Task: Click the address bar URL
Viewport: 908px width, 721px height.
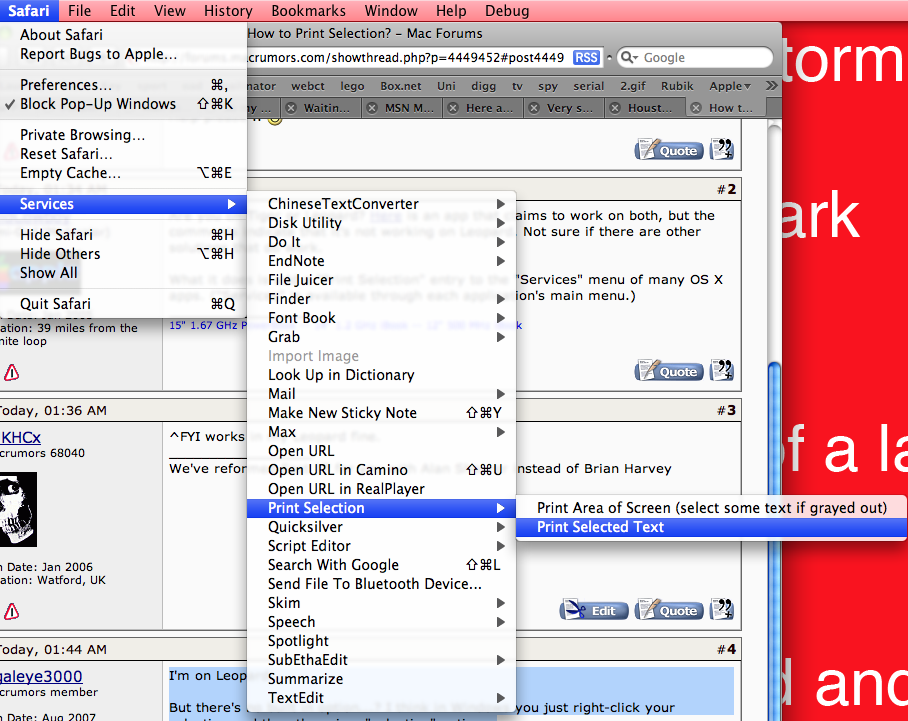Action: 406,58
